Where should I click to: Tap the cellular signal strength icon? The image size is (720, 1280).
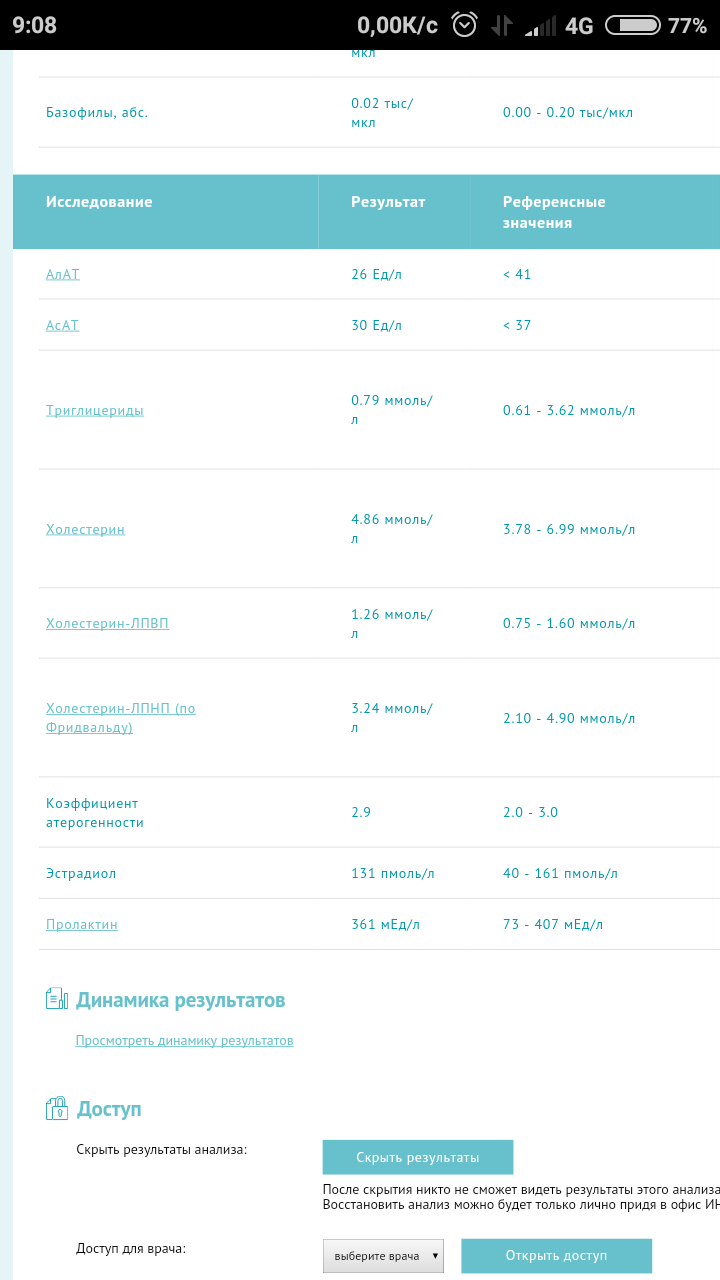tap(540, 25)
